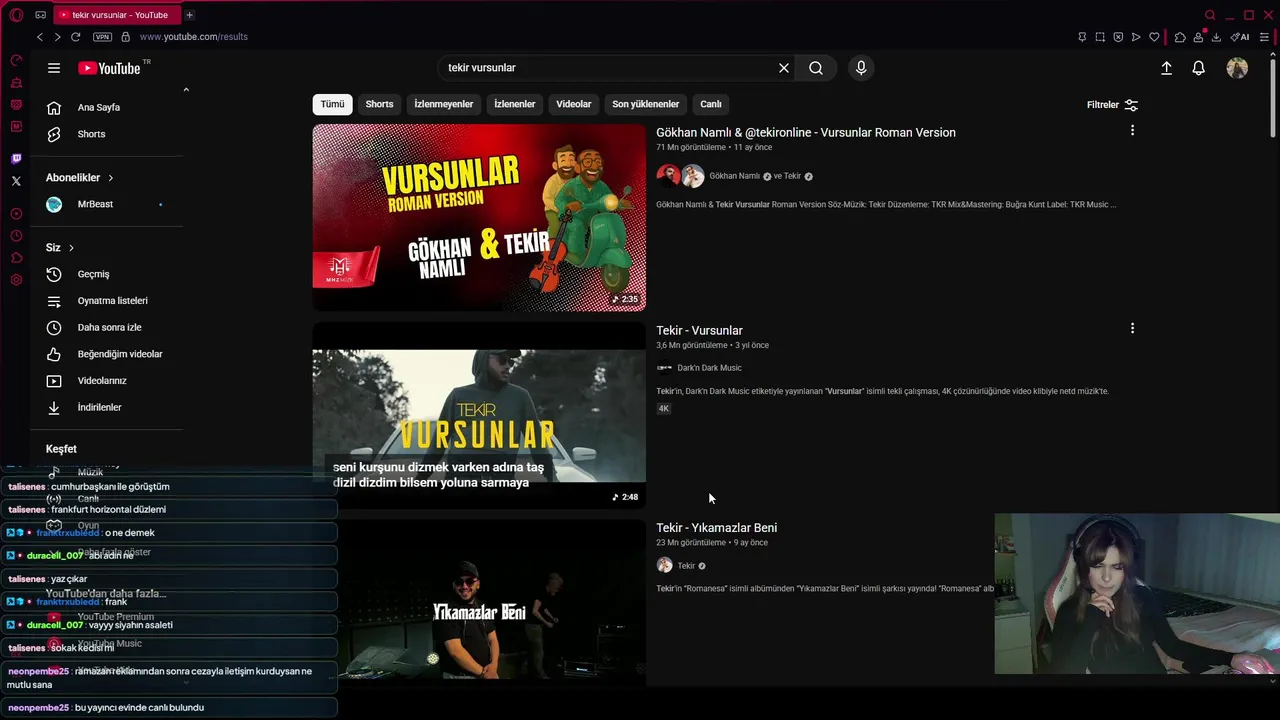Viewport: 1280px width, 720px height.
Task: Go forward in browser history
Action: click(x=57, y=37)
